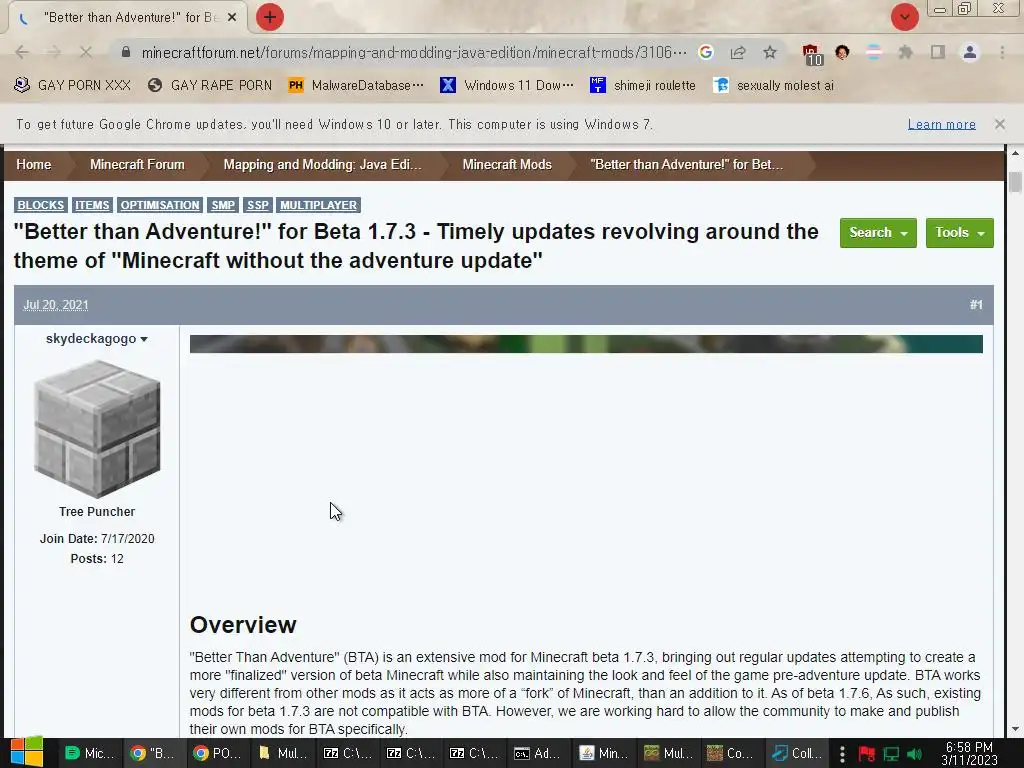Click the Google icon in the address bar
The height and width of the screenshot is (768, 1024).
tap(706, 52)
